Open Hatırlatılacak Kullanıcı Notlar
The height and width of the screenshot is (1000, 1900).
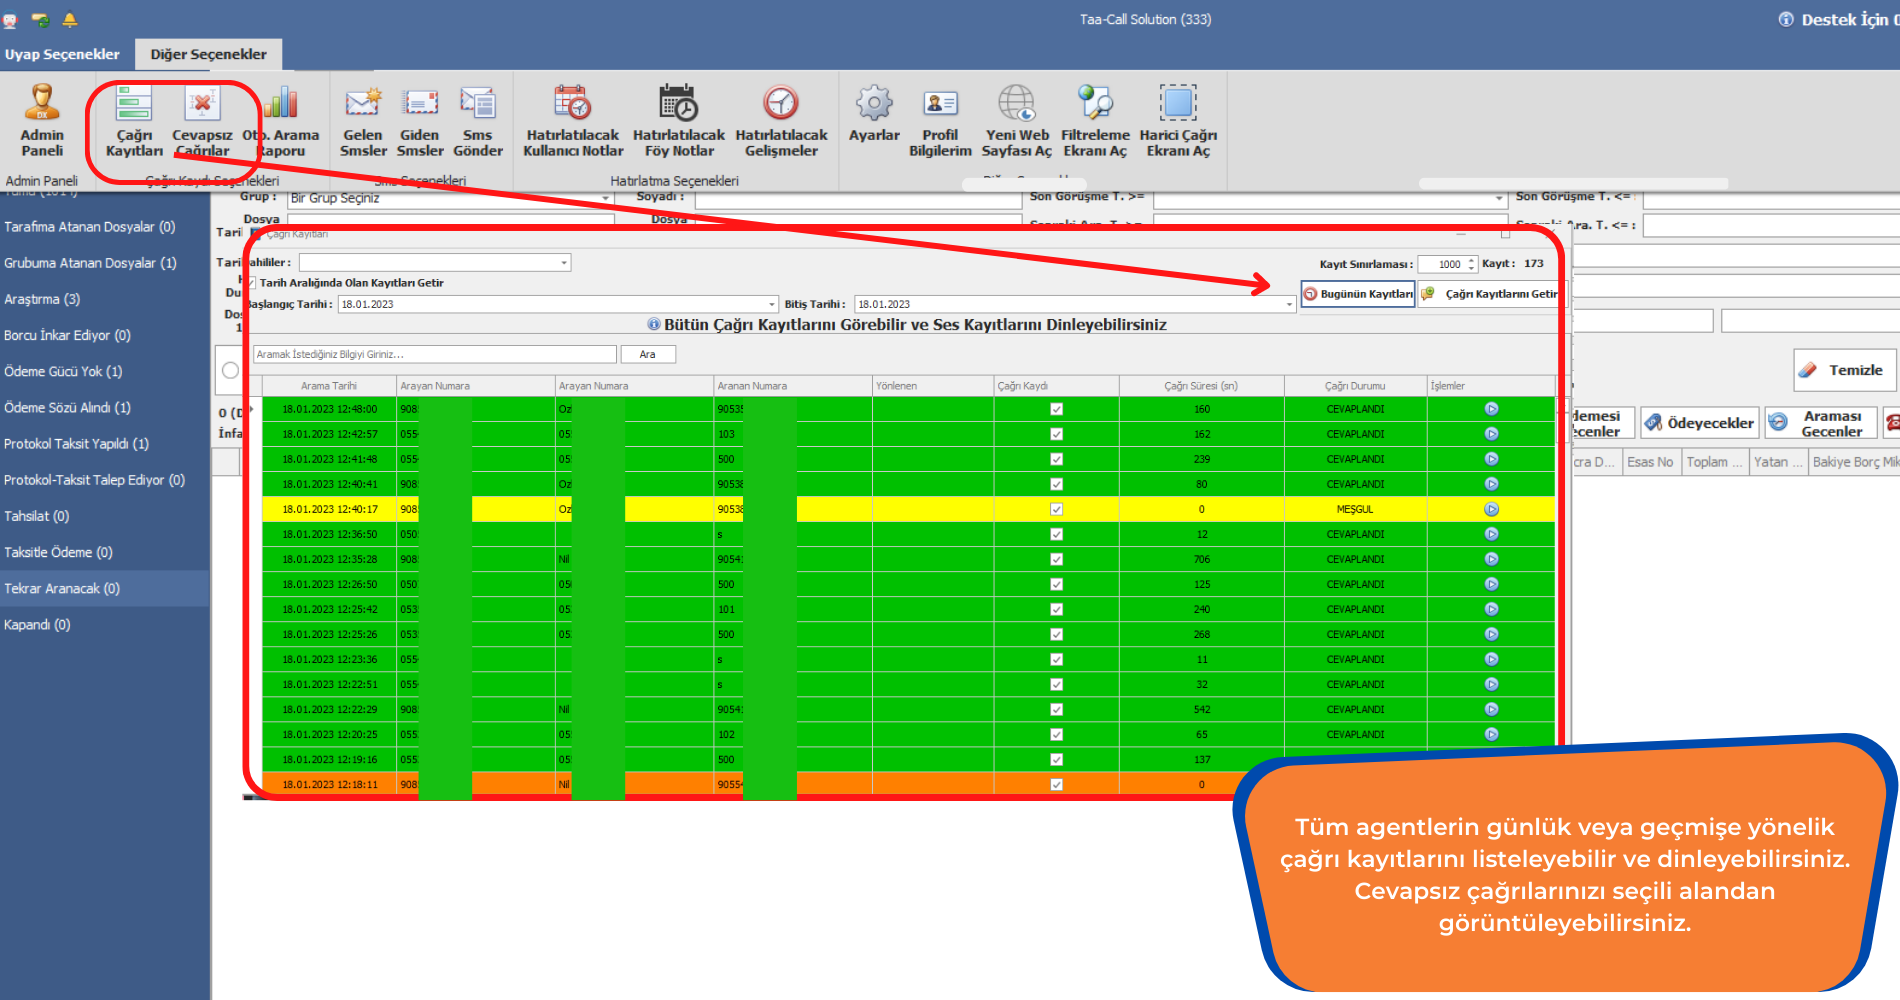[x=573, y=121]
